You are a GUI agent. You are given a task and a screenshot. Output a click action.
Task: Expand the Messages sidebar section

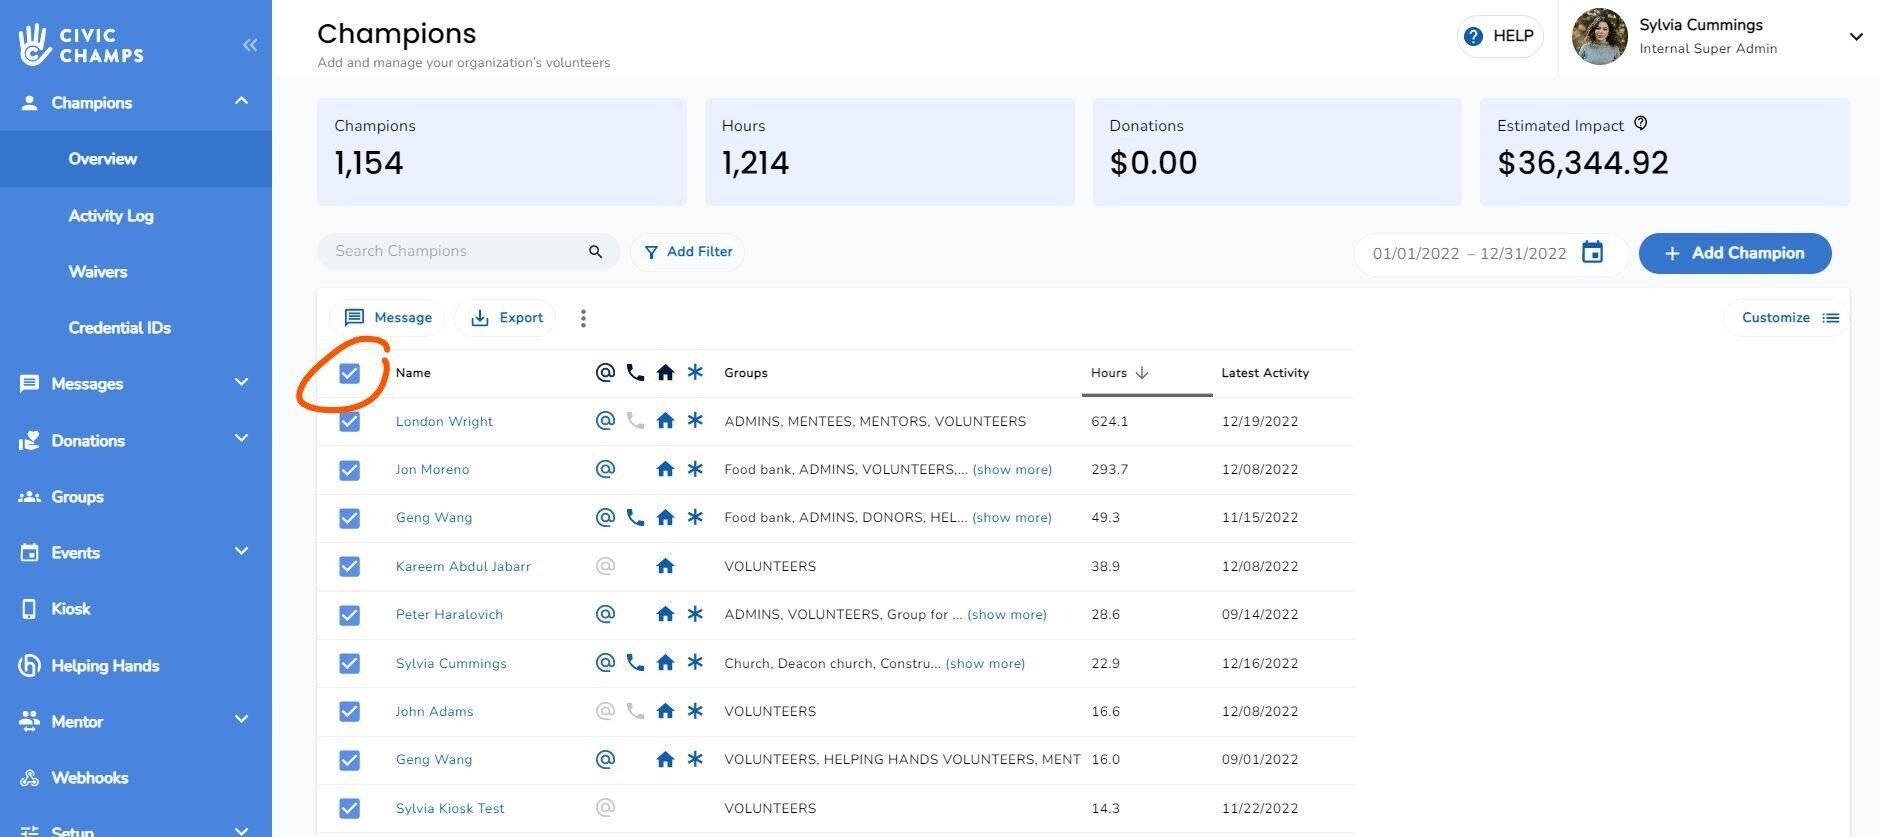point(241,383)
